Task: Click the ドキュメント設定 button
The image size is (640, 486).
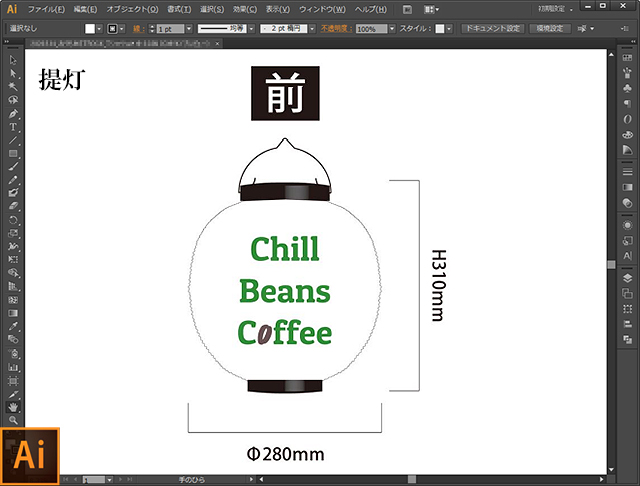Action: coord(493,29)
